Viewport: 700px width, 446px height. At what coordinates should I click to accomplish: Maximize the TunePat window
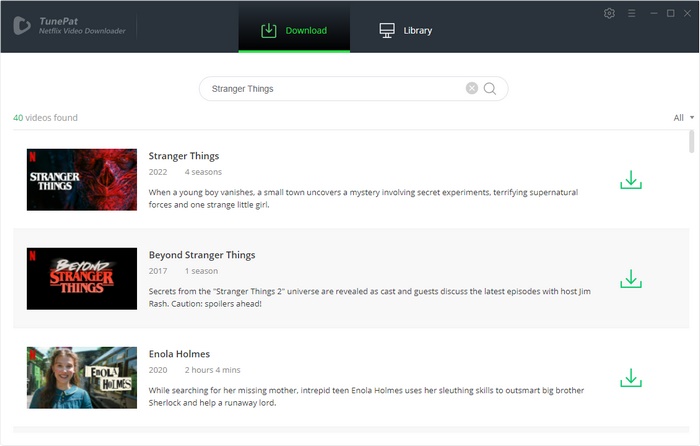pyautogui.click(x=671, y=13)
